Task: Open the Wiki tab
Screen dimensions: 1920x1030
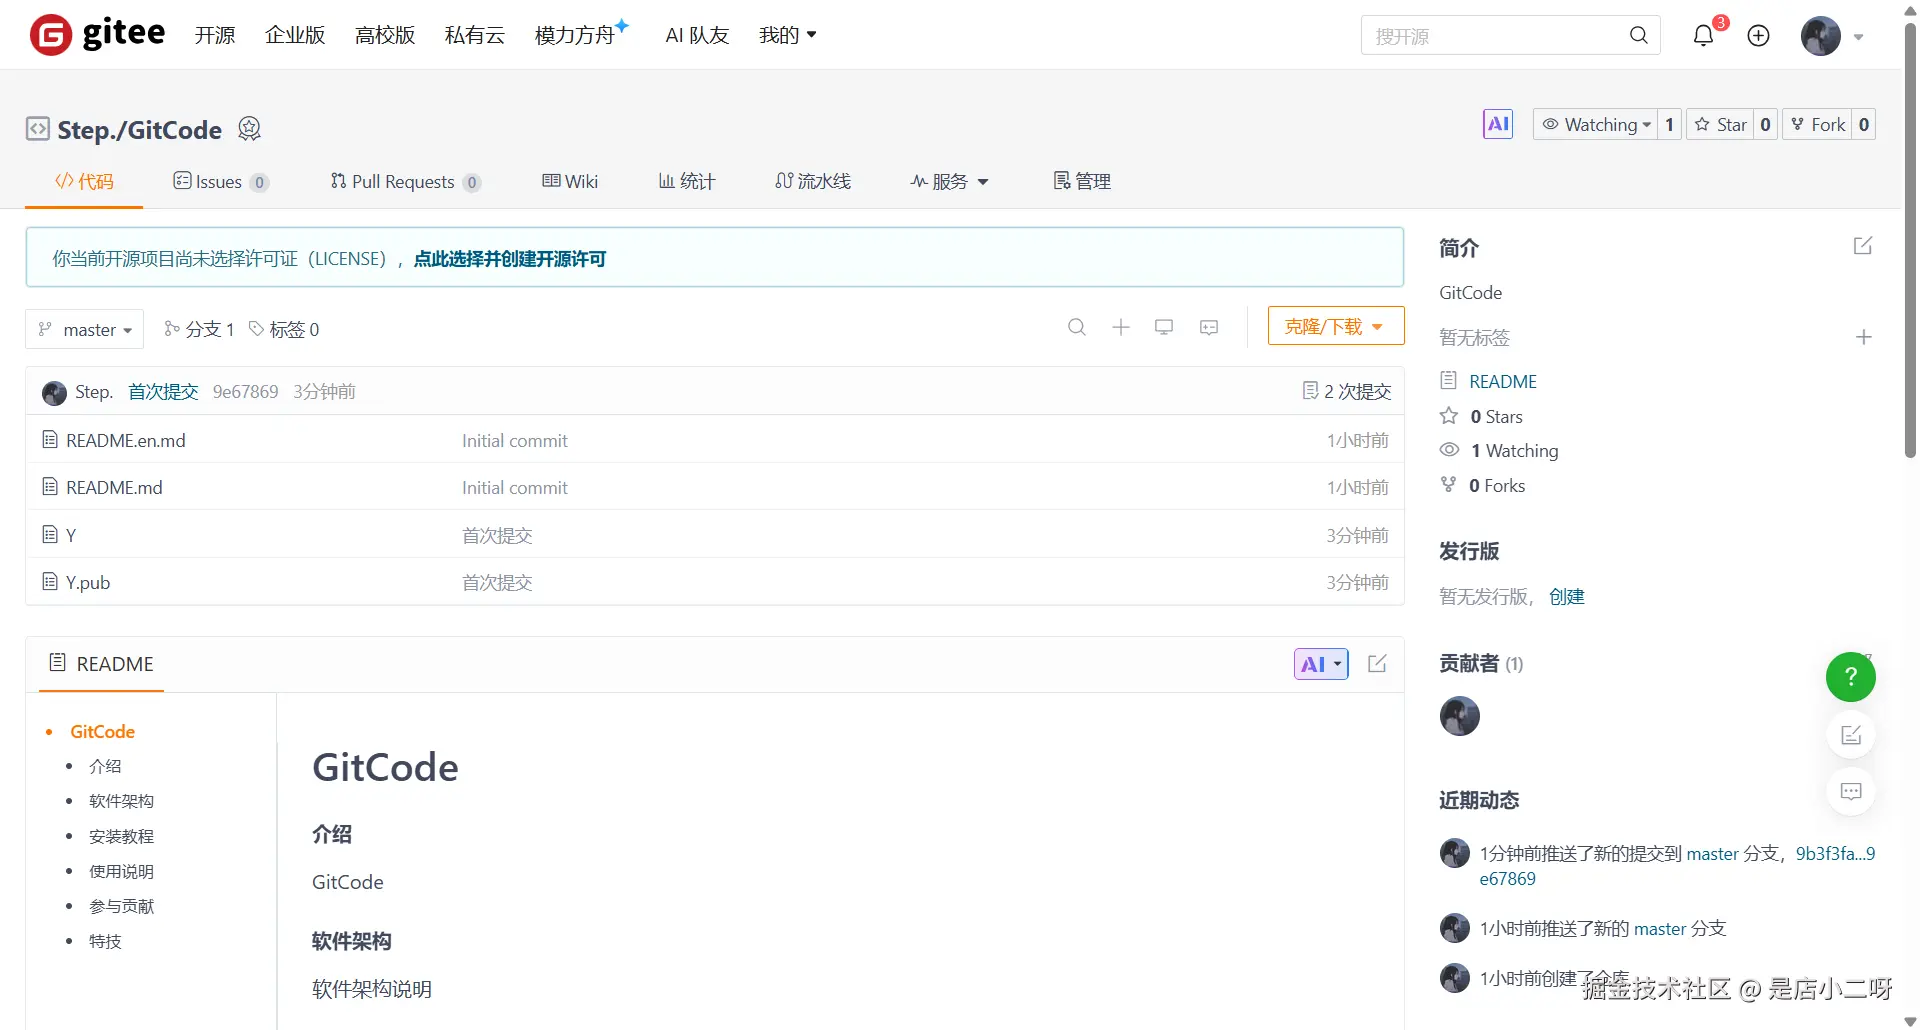Action: tap(570, 181)
